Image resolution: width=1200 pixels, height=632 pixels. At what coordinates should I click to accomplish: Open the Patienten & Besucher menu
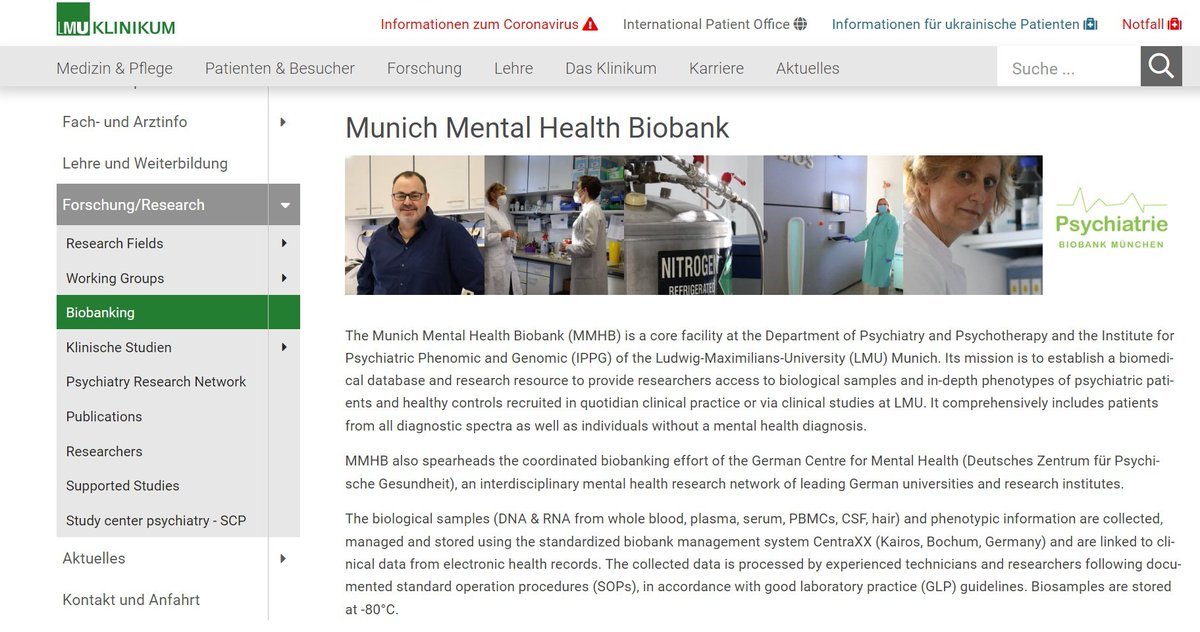[x=280, y=68]
